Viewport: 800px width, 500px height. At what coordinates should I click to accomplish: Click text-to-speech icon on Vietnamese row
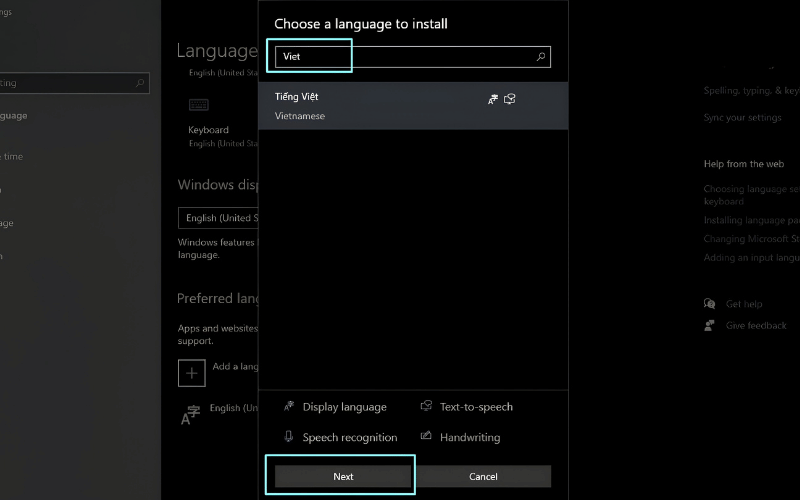(510, 99)
